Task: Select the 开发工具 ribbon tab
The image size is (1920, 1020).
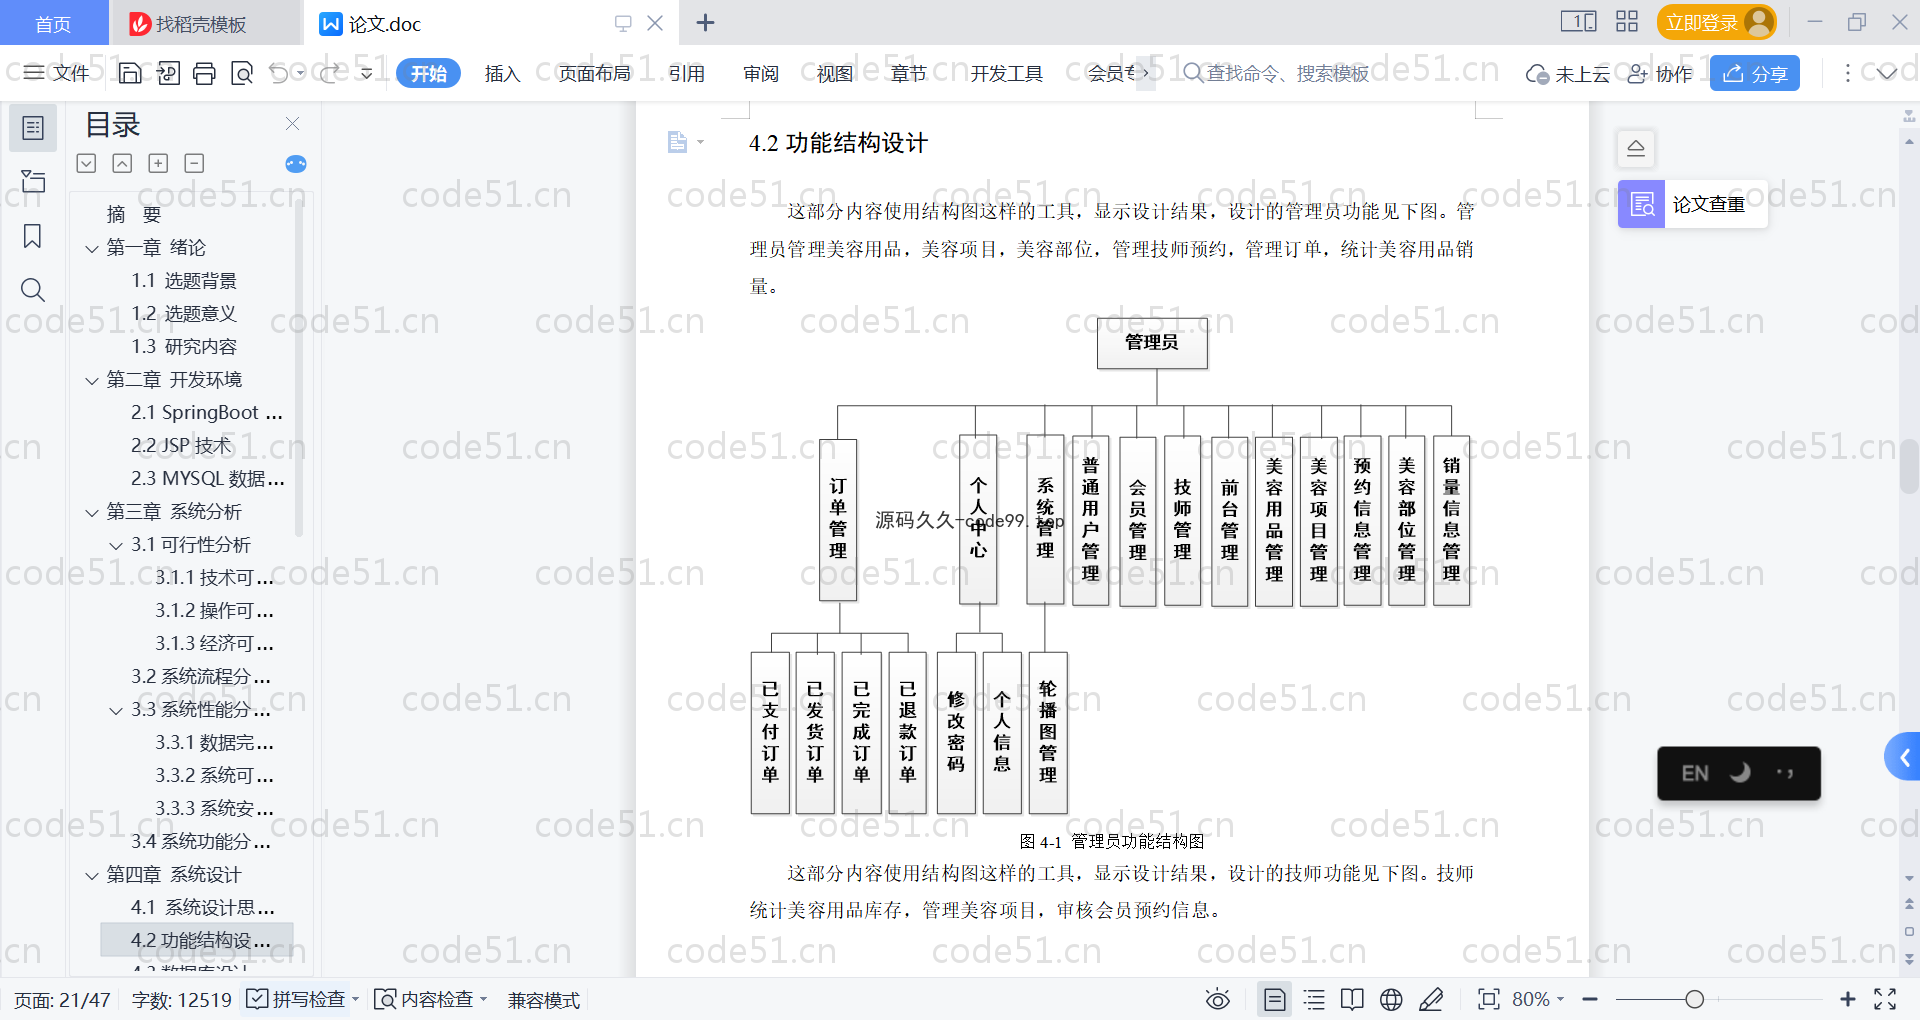Action: pyautogui.click(x=1006, y=73)
